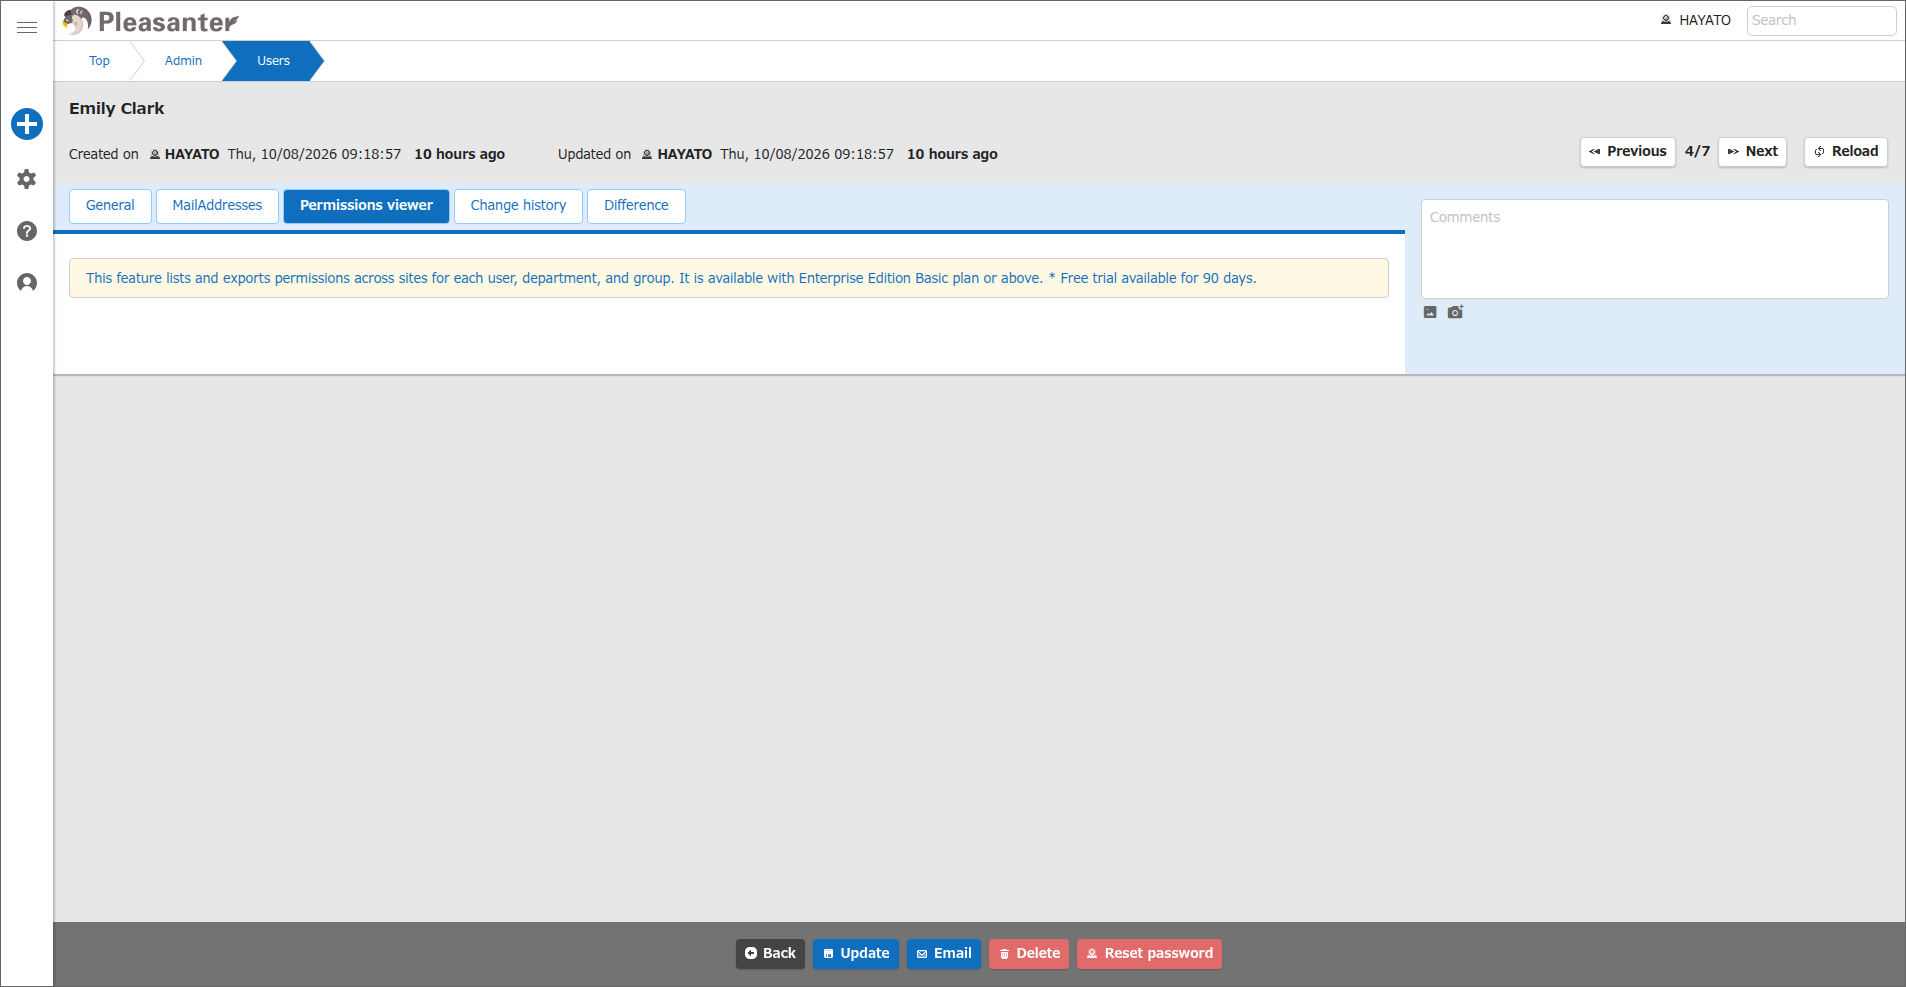This screenshot has height=987, width=1906.
Task: Click the Reset password button
Action: click(x=1149, y=954)
